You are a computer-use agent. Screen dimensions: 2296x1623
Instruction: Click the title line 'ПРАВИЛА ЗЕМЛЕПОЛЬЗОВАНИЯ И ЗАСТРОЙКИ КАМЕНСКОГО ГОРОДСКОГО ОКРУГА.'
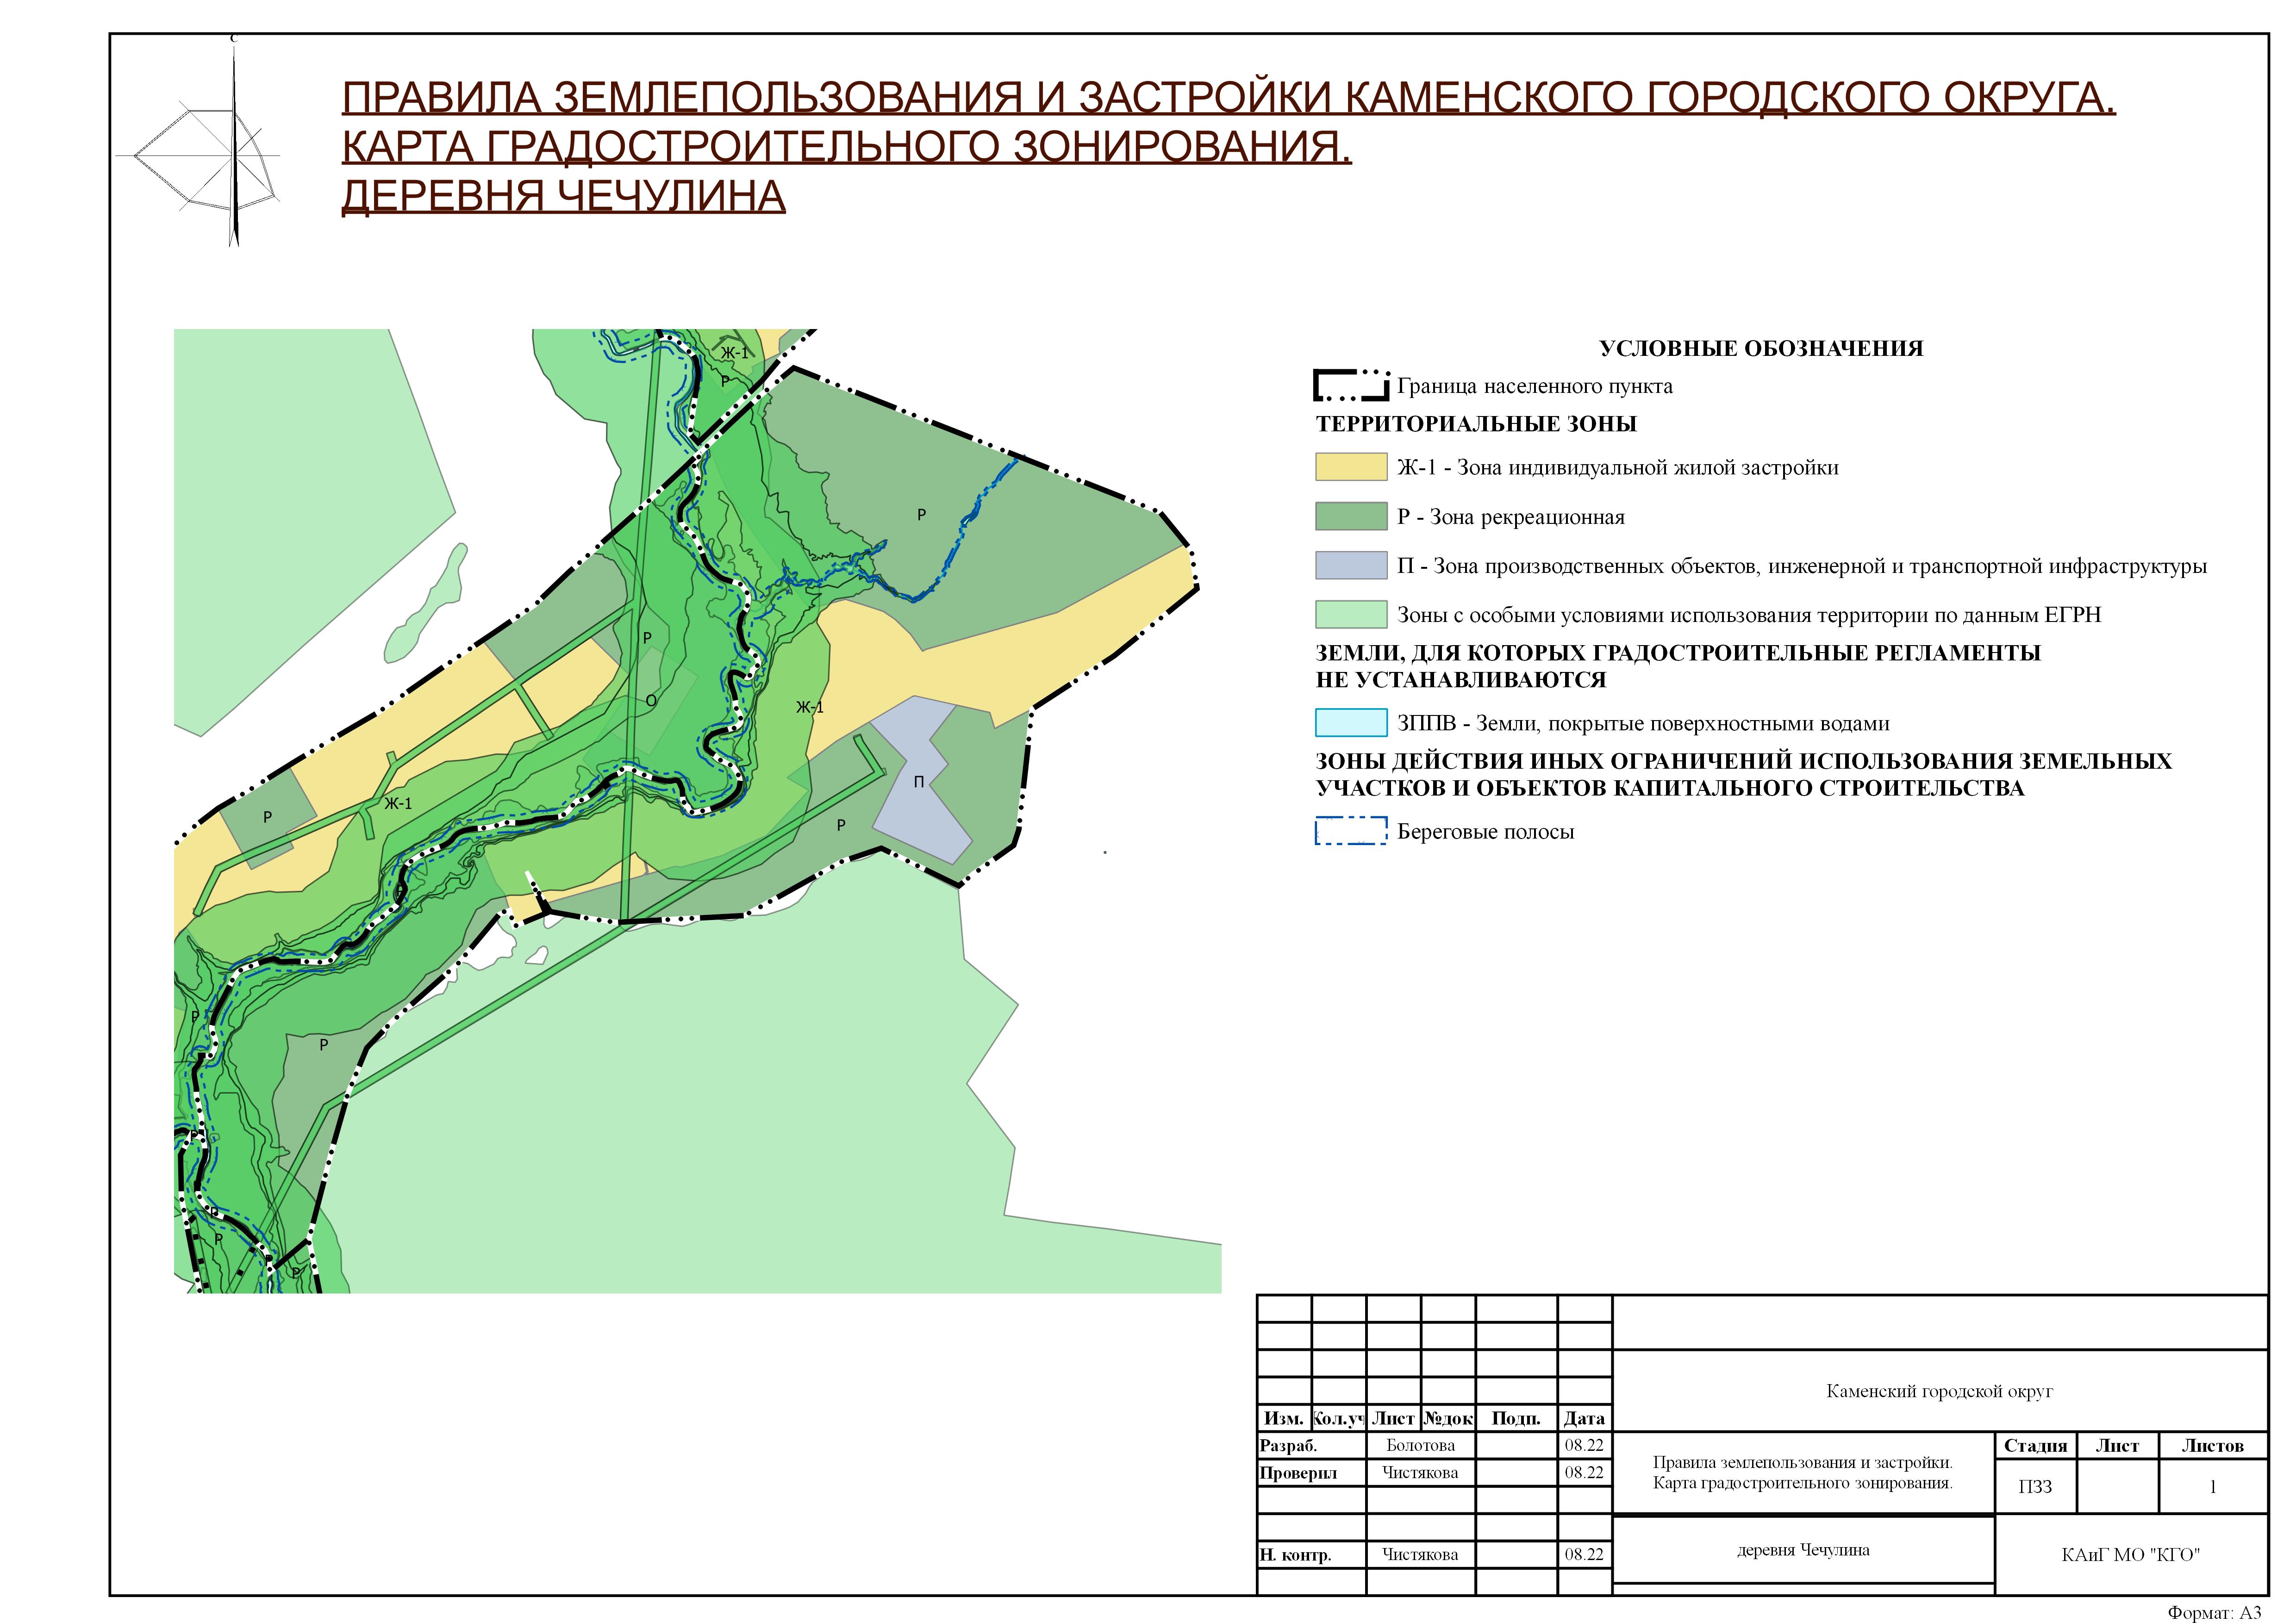(x=1229, y=98)
